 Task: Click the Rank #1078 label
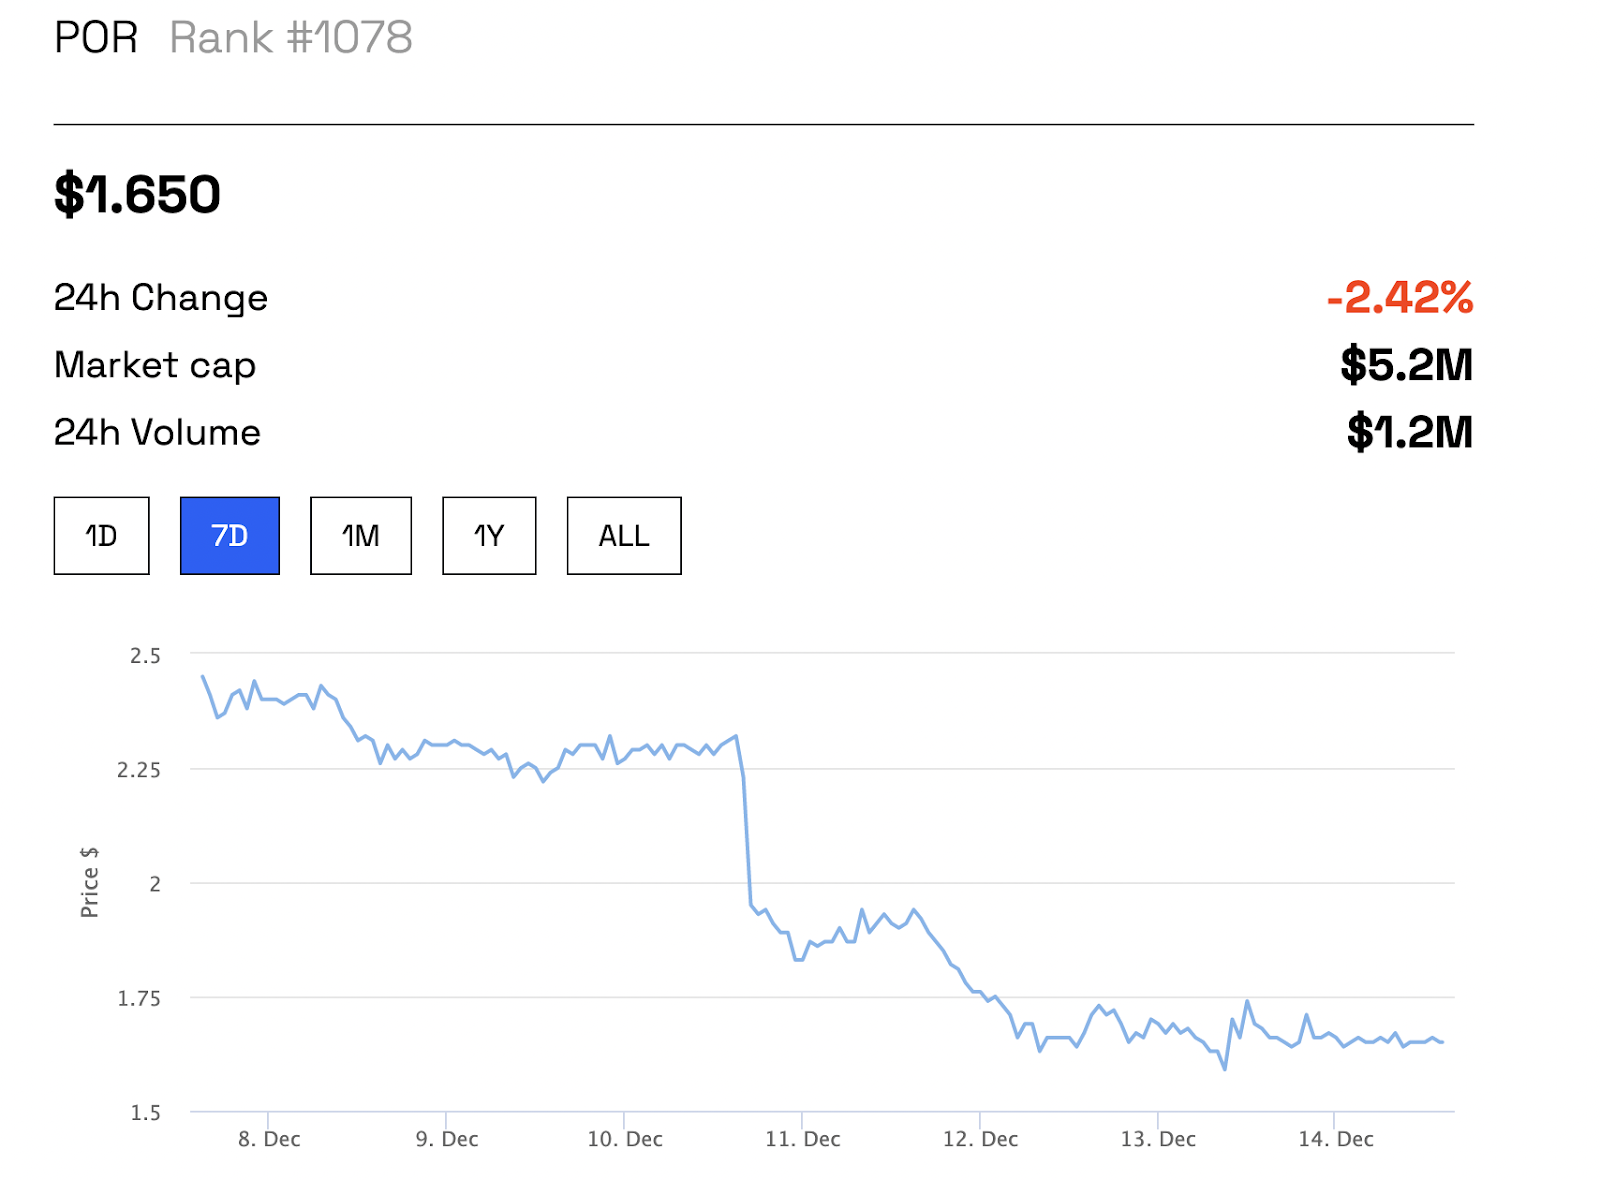(291, 38)
